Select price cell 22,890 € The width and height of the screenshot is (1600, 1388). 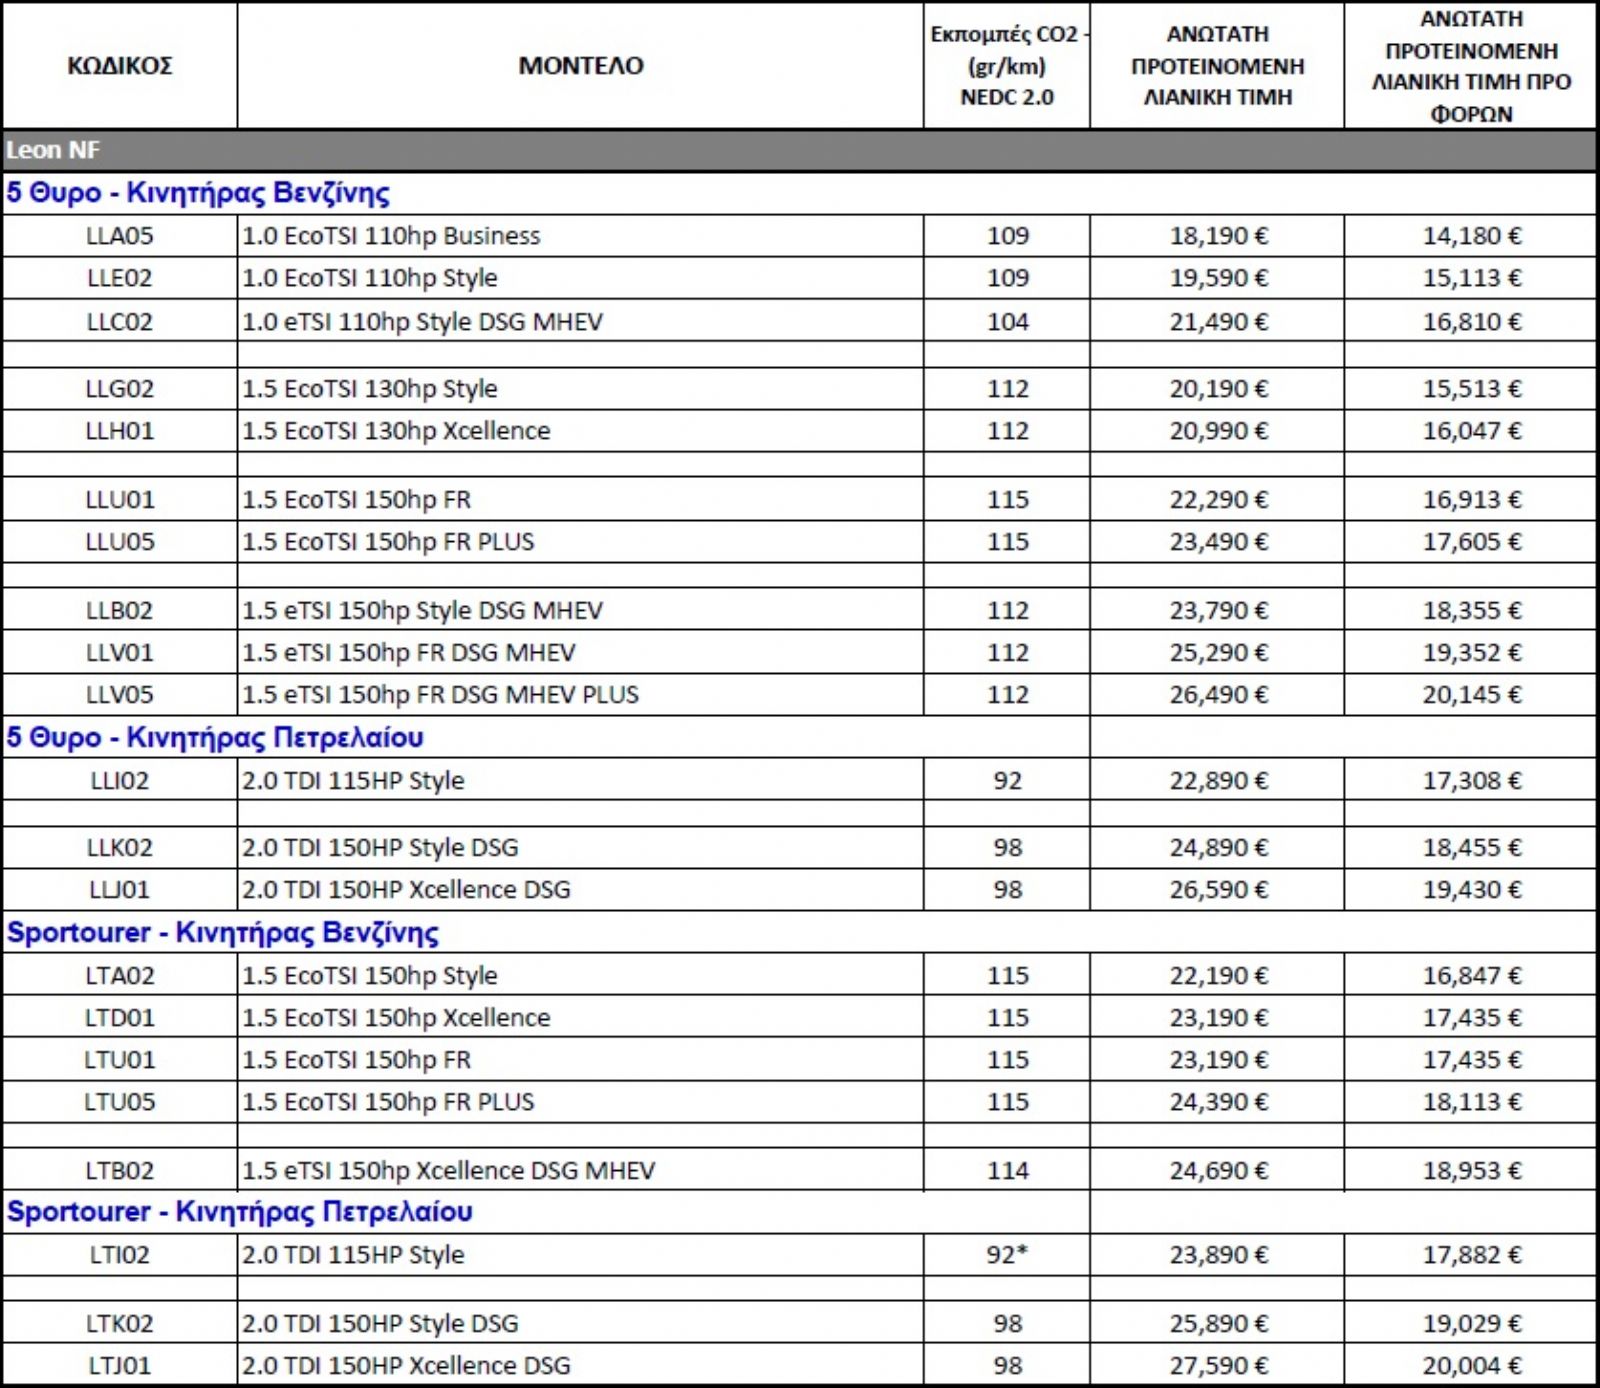(1217, 781)
